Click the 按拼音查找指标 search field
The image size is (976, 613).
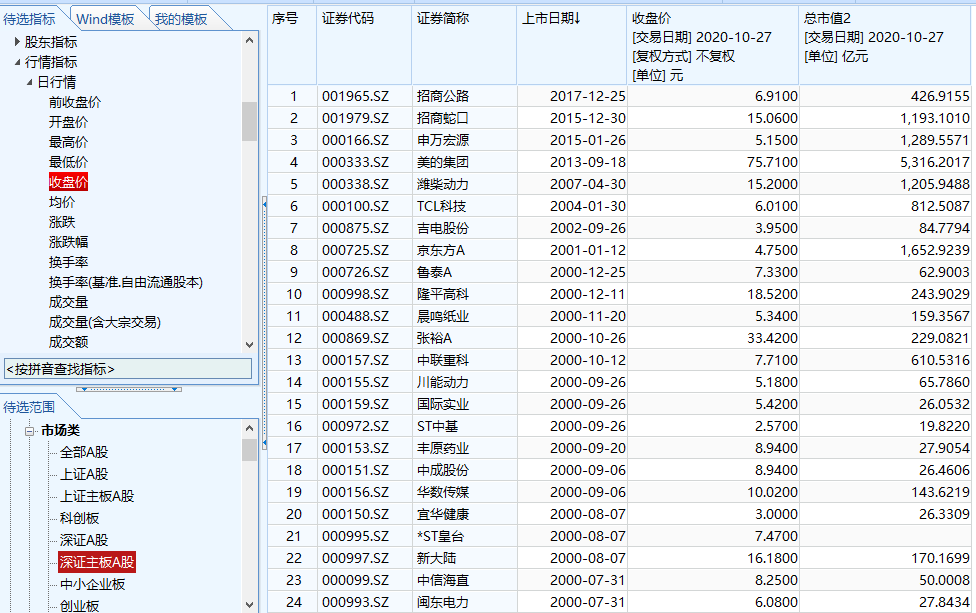pyautogui.click(x=128, y=369)
